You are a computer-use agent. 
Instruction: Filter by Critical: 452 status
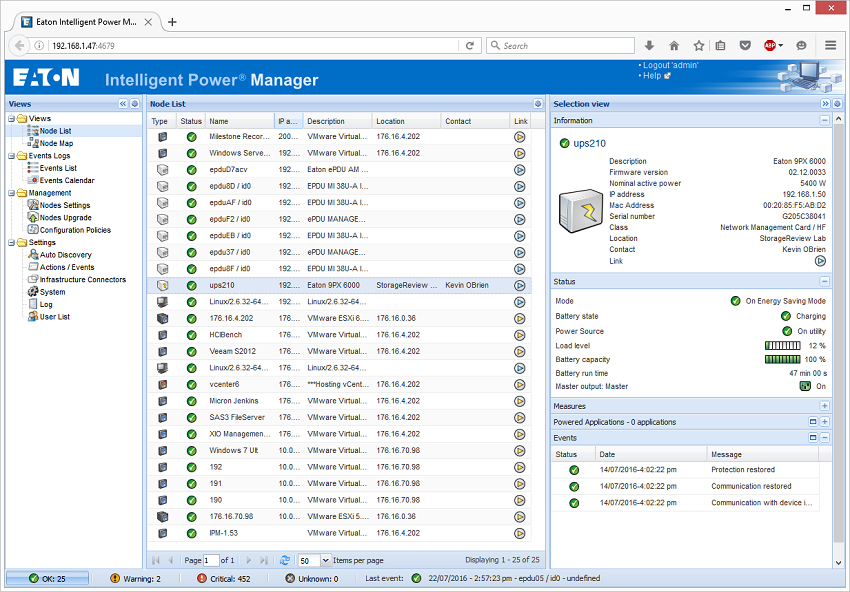[x=224, y=578]
